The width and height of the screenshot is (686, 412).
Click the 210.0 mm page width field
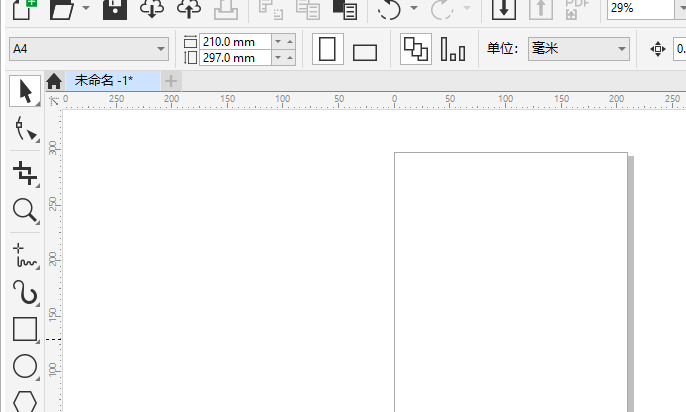[x=235, y=42]
